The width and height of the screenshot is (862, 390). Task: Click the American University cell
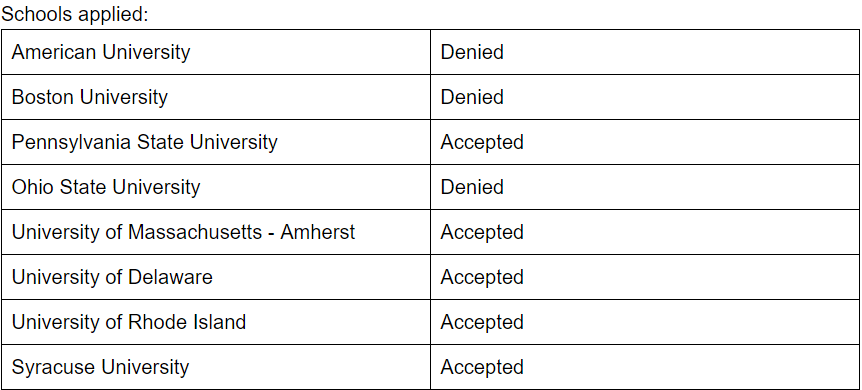click(x=216, y=52)
